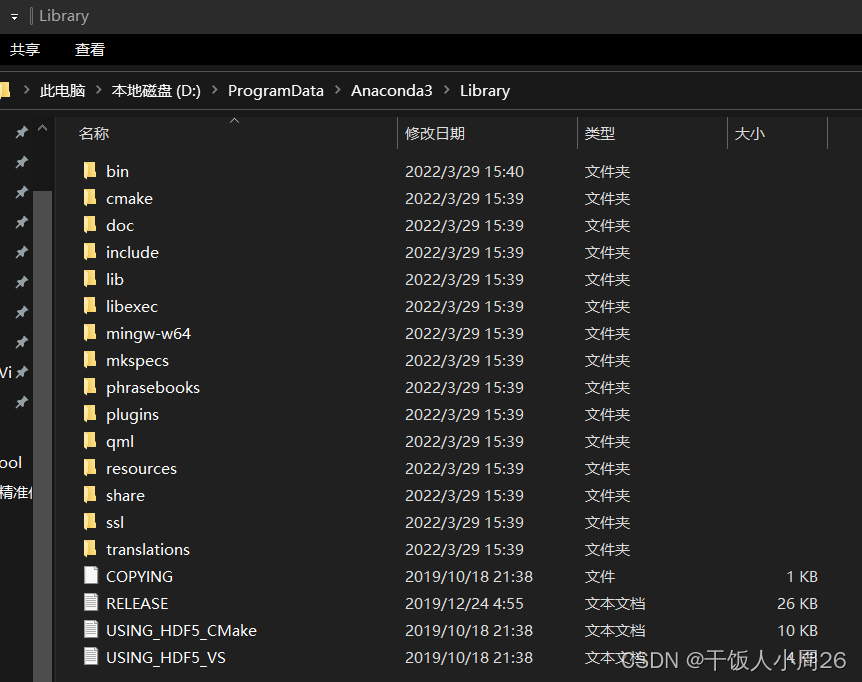862x682 pixels.
Task: Click the phrasebooks folder icon
Action: click(90, 386)
